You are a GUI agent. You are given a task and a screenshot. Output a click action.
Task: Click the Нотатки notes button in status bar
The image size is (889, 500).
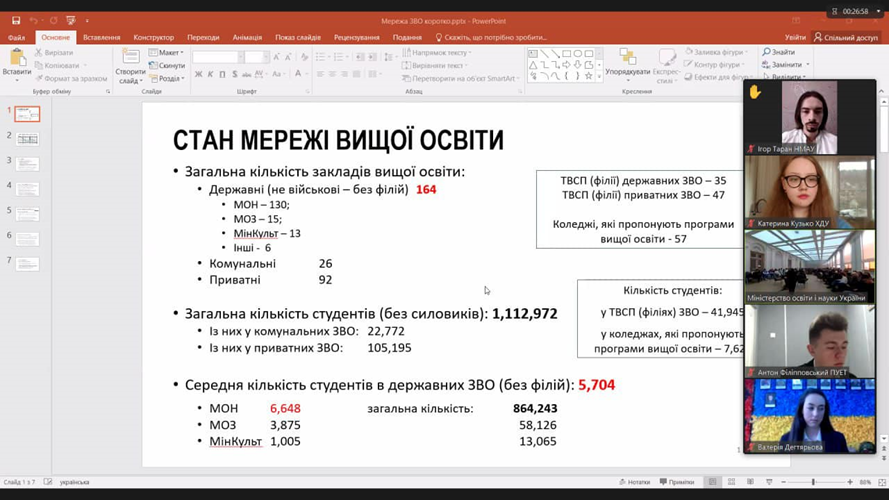tap(634, 482)
